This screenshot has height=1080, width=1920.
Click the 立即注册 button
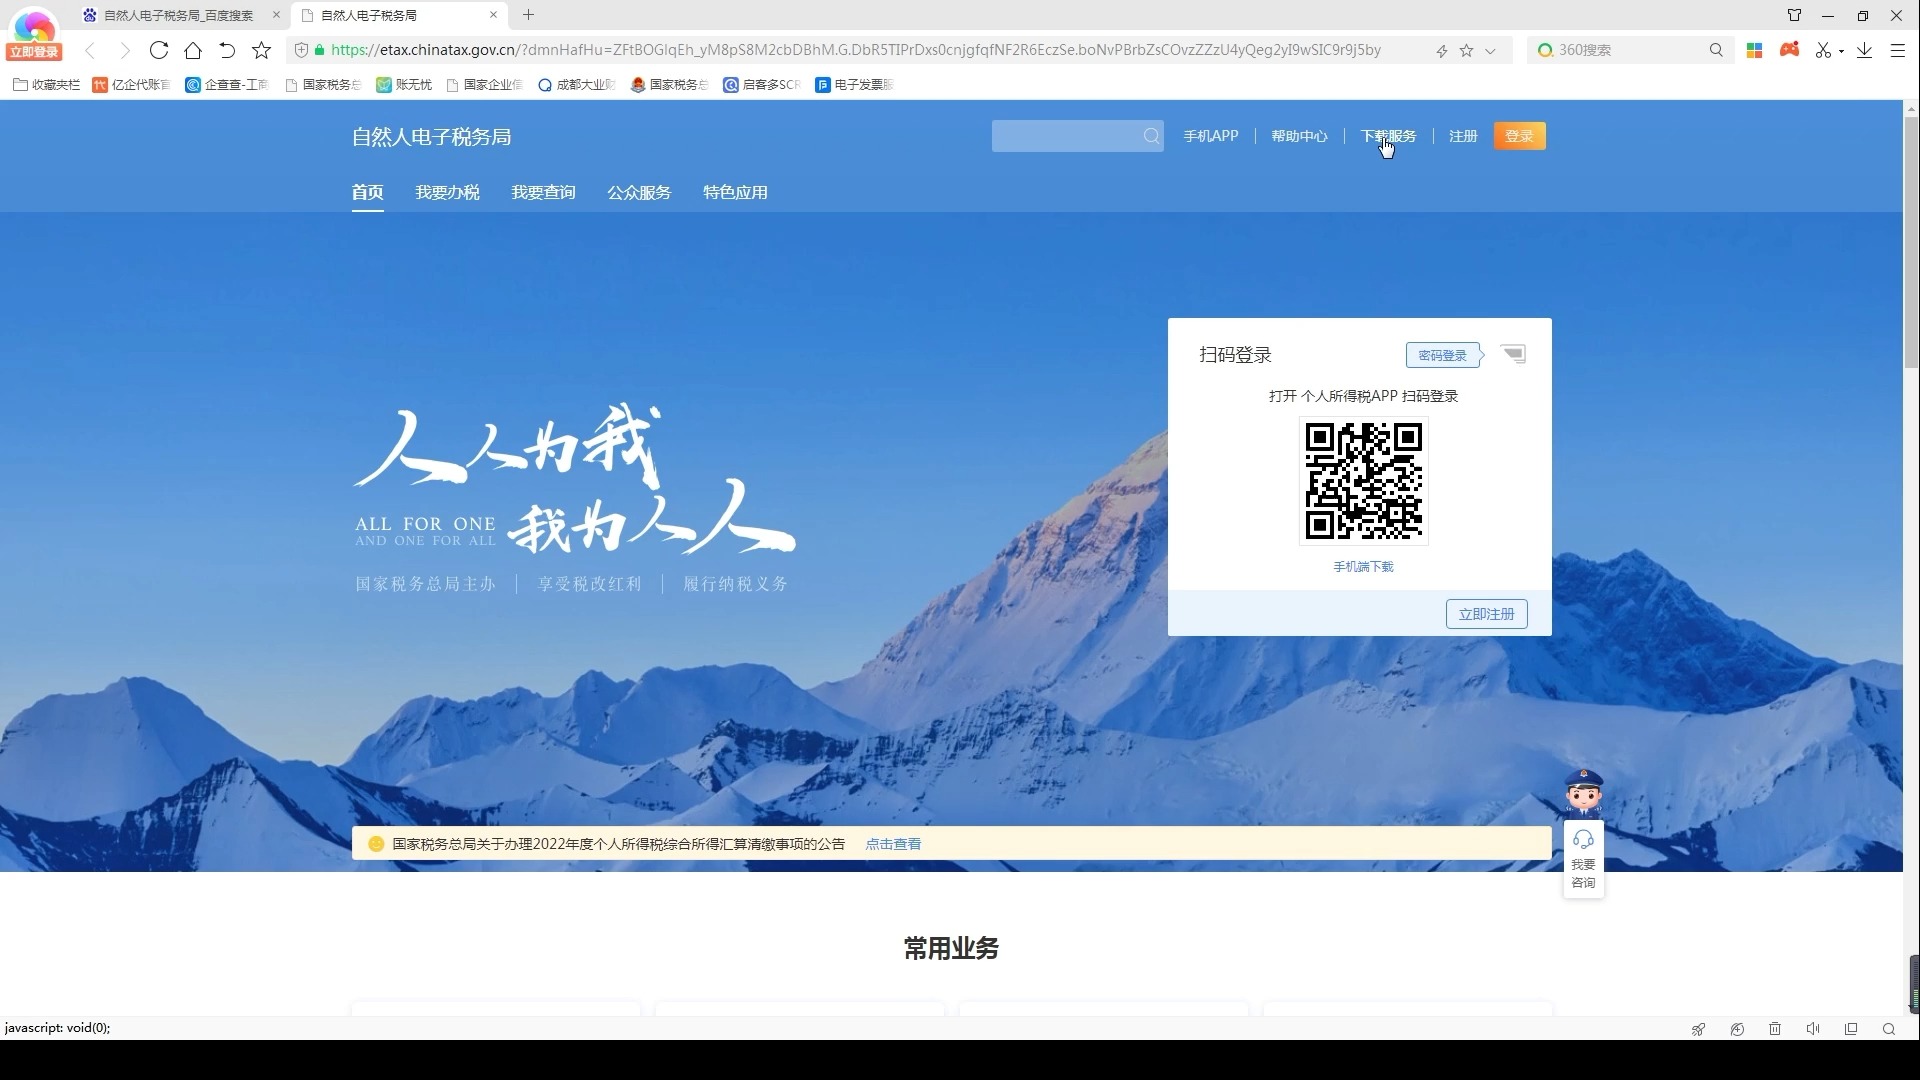point(1486,613)
